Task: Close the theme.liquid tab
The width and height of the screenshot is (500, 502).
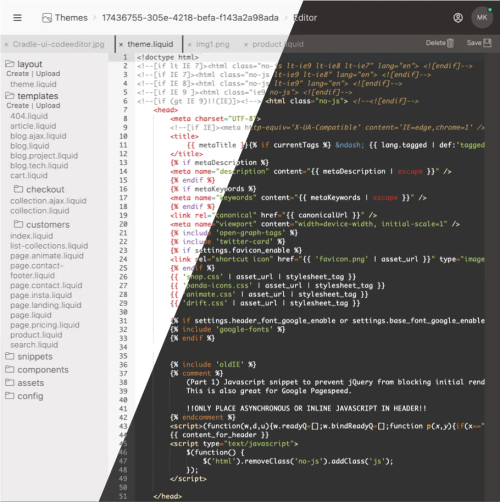Action: [x=121, y=44]
